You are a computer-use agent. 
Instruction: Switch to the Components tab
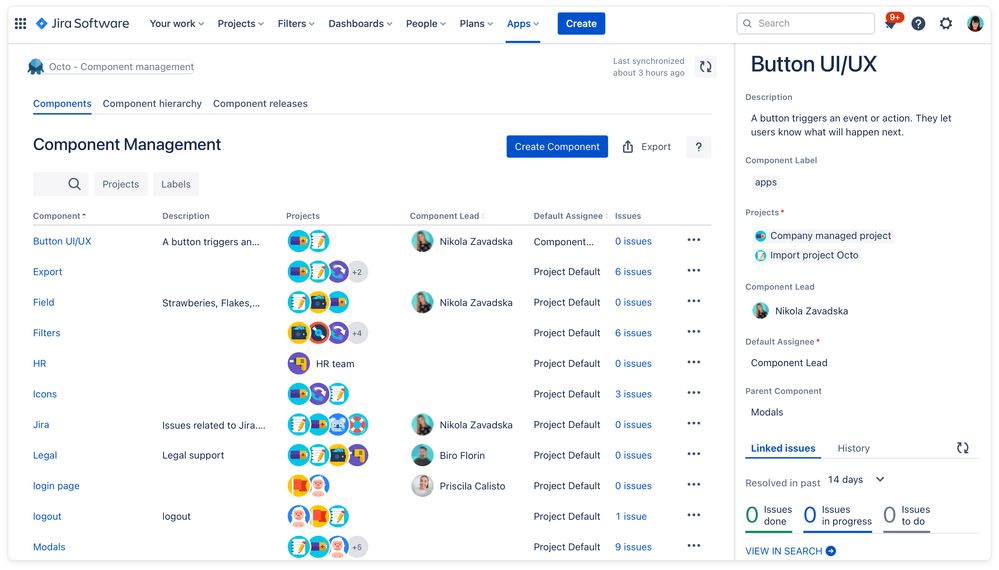(62, 103)
